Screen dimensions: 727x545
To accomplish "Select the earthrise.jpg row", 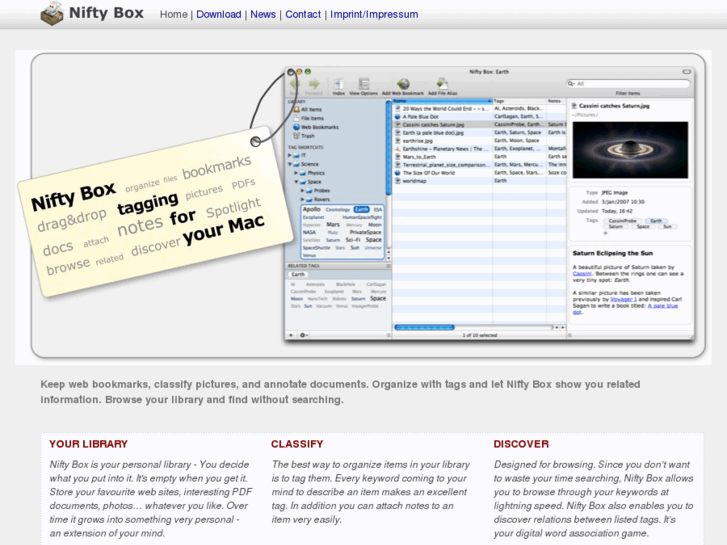I will coord(479,141).
